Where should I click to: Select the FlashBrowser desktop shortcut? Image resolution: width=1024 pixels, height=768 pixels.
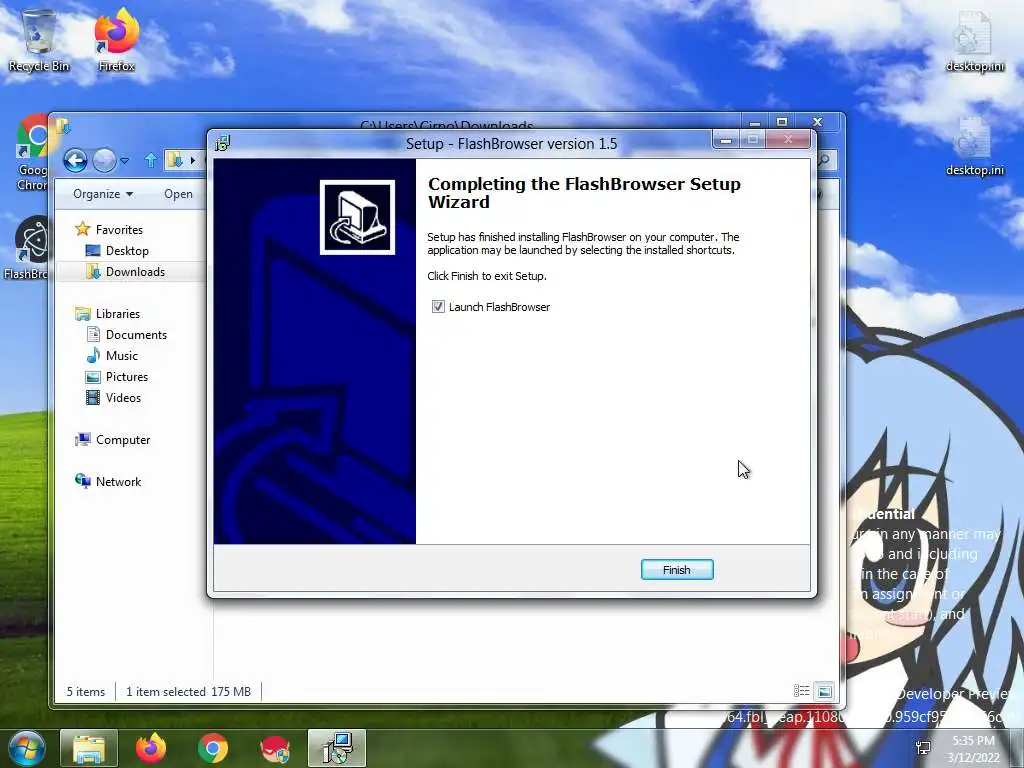pyautogui.click(x=27, y=248)
